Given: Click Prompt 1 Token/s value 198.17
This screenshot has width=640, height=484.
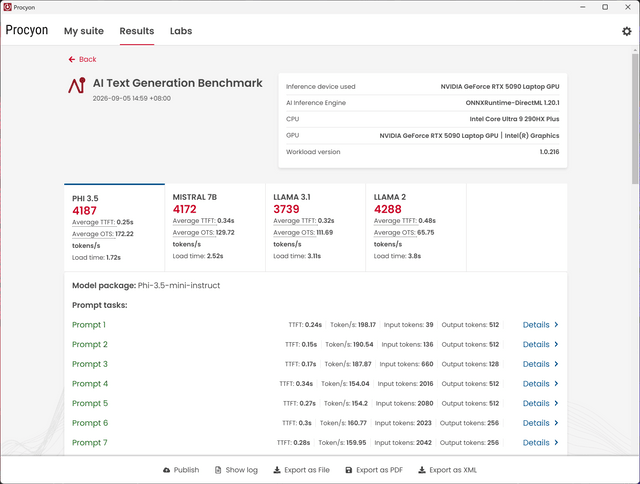Looking at the screenshot, I should coord(367,325).
